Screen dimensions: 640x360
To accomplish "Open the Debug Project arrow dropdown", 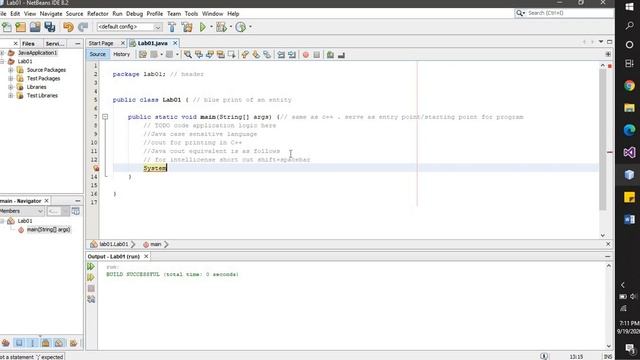I will 231,27.
